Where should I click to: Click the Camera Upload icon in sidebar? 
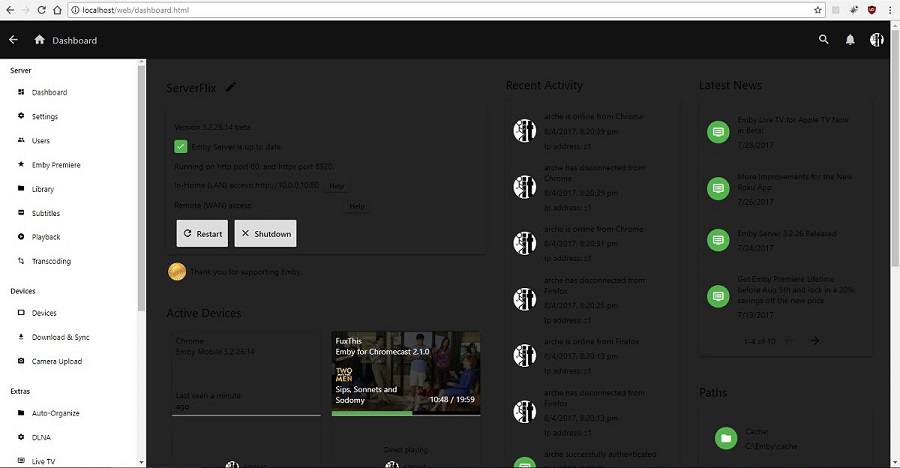[21, 361]
